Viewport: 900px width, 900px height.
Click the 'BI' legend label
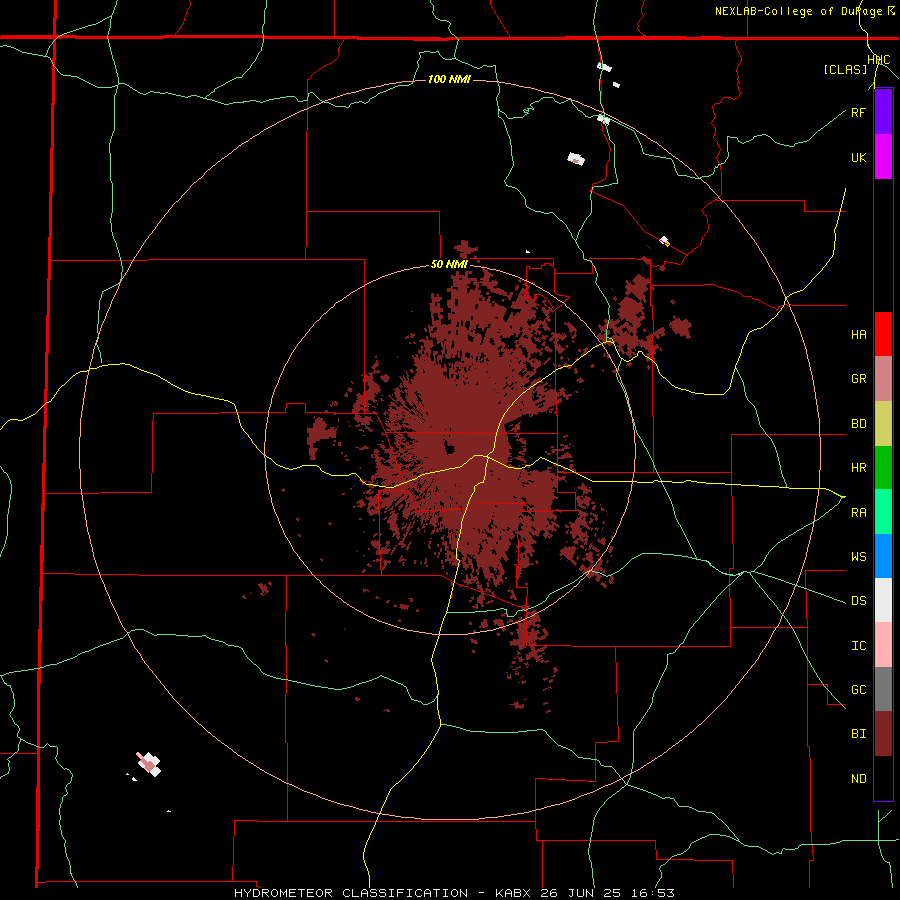[x=858, y=734]
